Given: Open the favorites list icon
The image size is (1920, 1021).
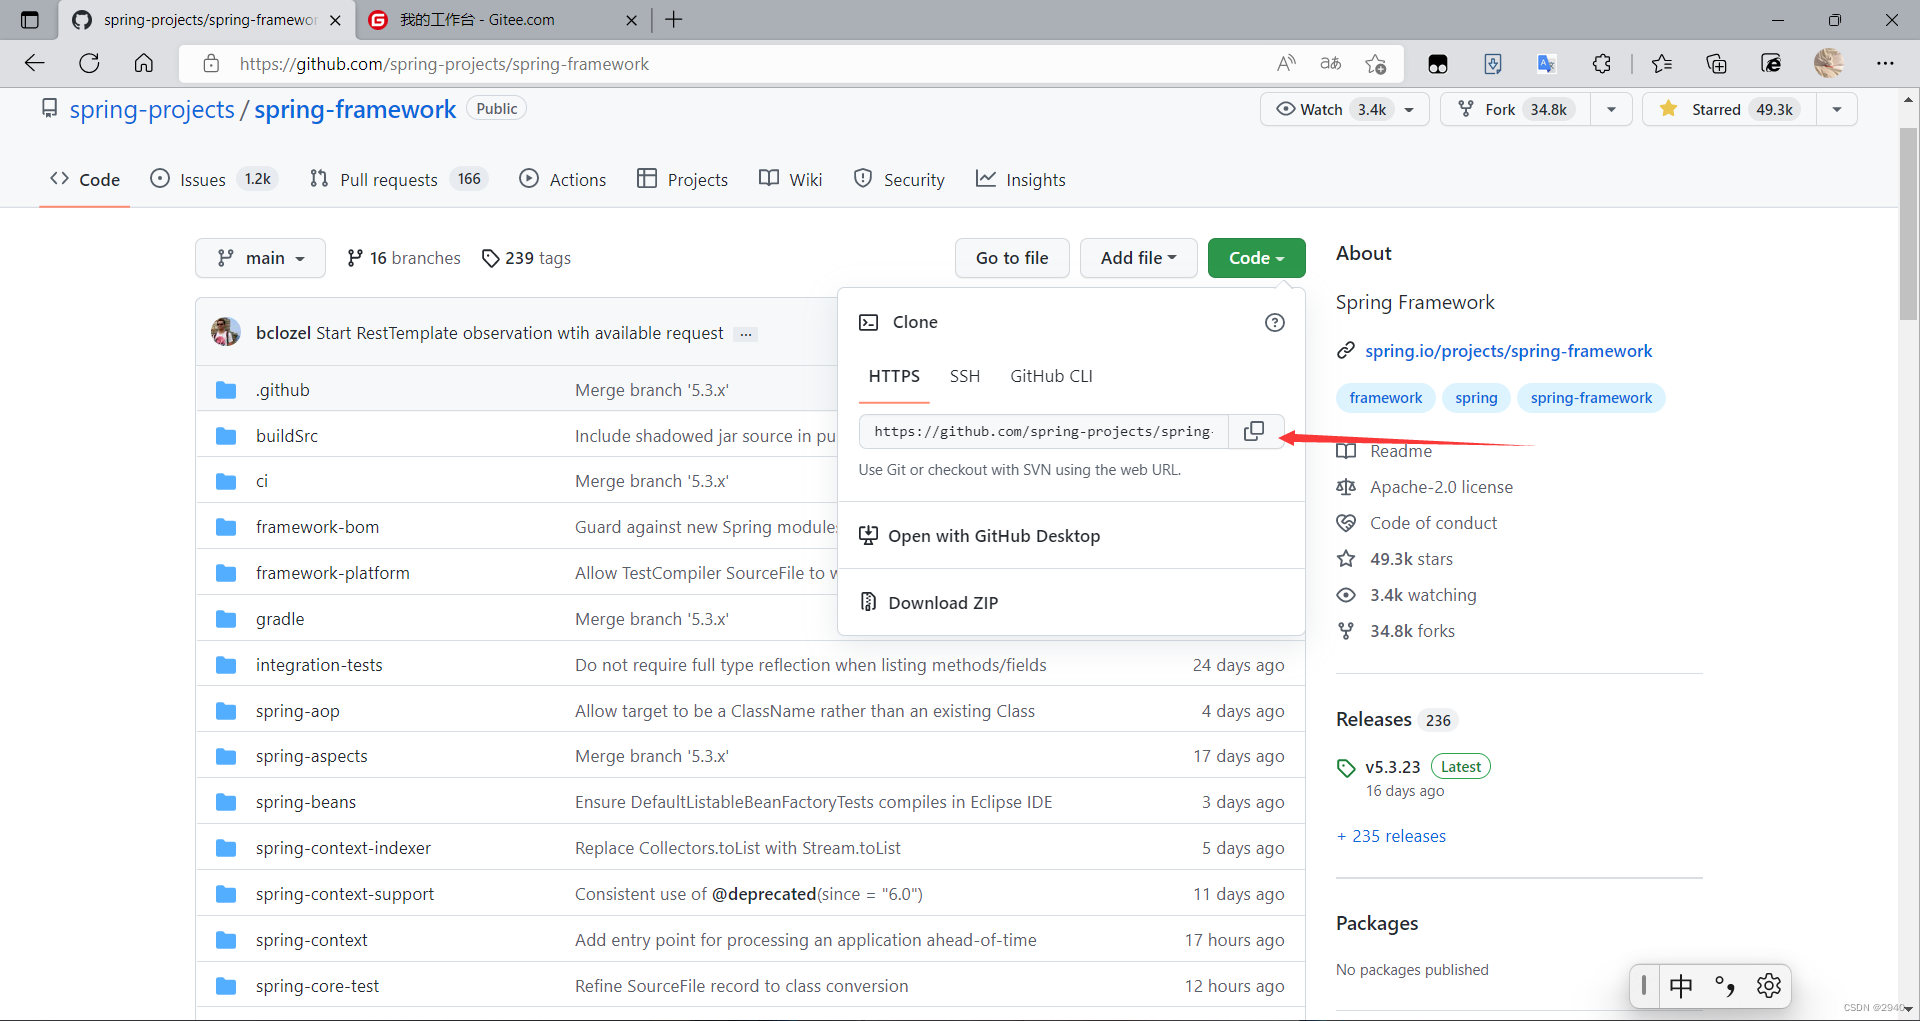Looking at the screenshot, I should pos(1662,64).
